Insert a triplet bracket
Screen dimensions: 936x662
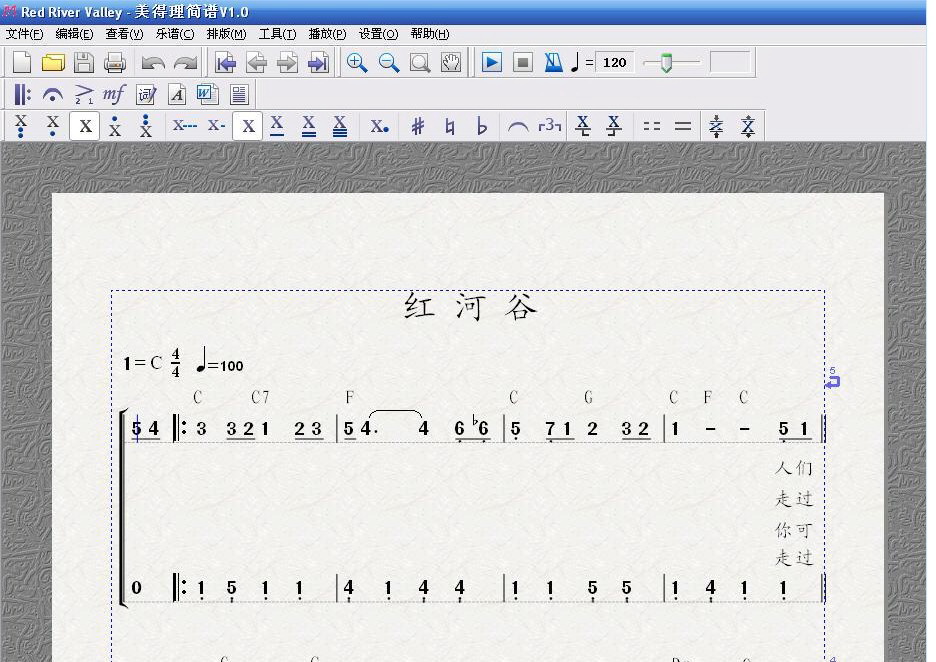(549, 126)
